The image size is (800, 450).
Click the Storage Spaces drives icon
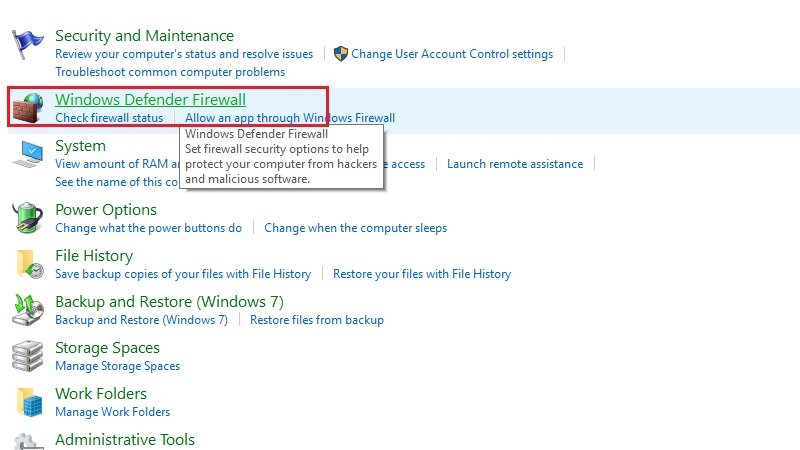point(28,355)
